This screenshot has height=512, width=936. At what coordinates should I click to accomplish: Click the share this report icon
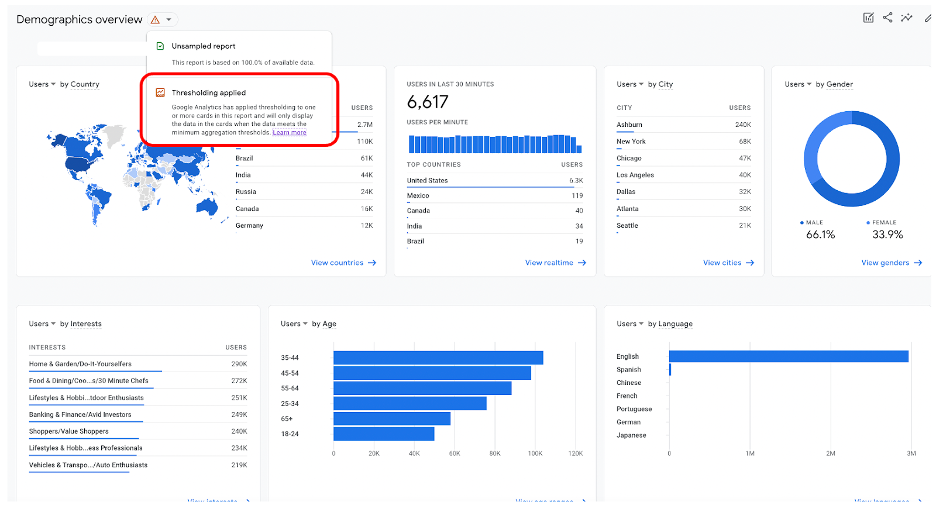point(887,17)
